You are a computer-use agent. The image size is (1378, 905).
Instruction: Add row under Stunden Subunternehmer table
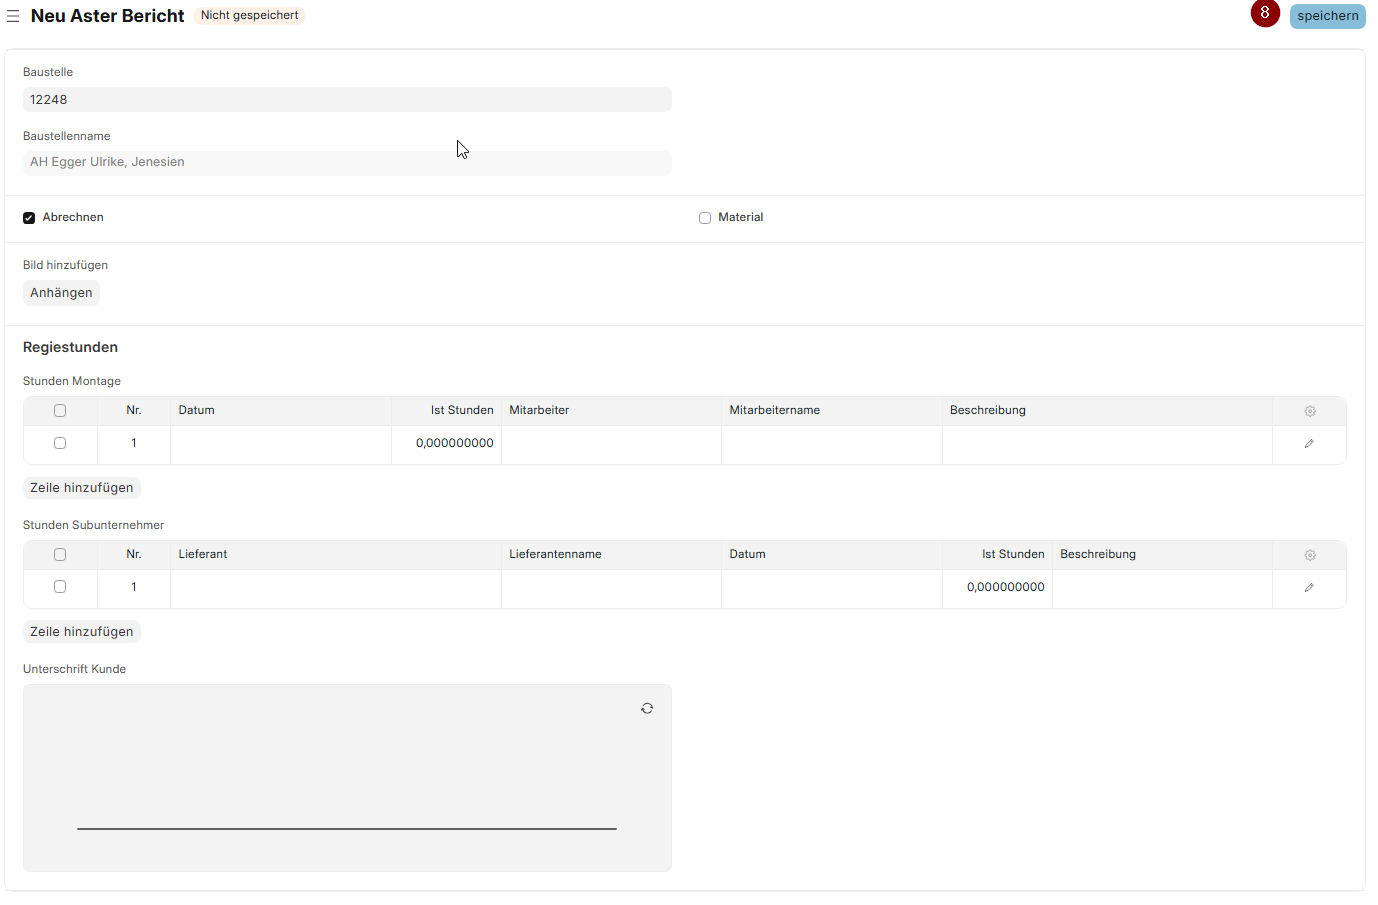tap(81, 632)
